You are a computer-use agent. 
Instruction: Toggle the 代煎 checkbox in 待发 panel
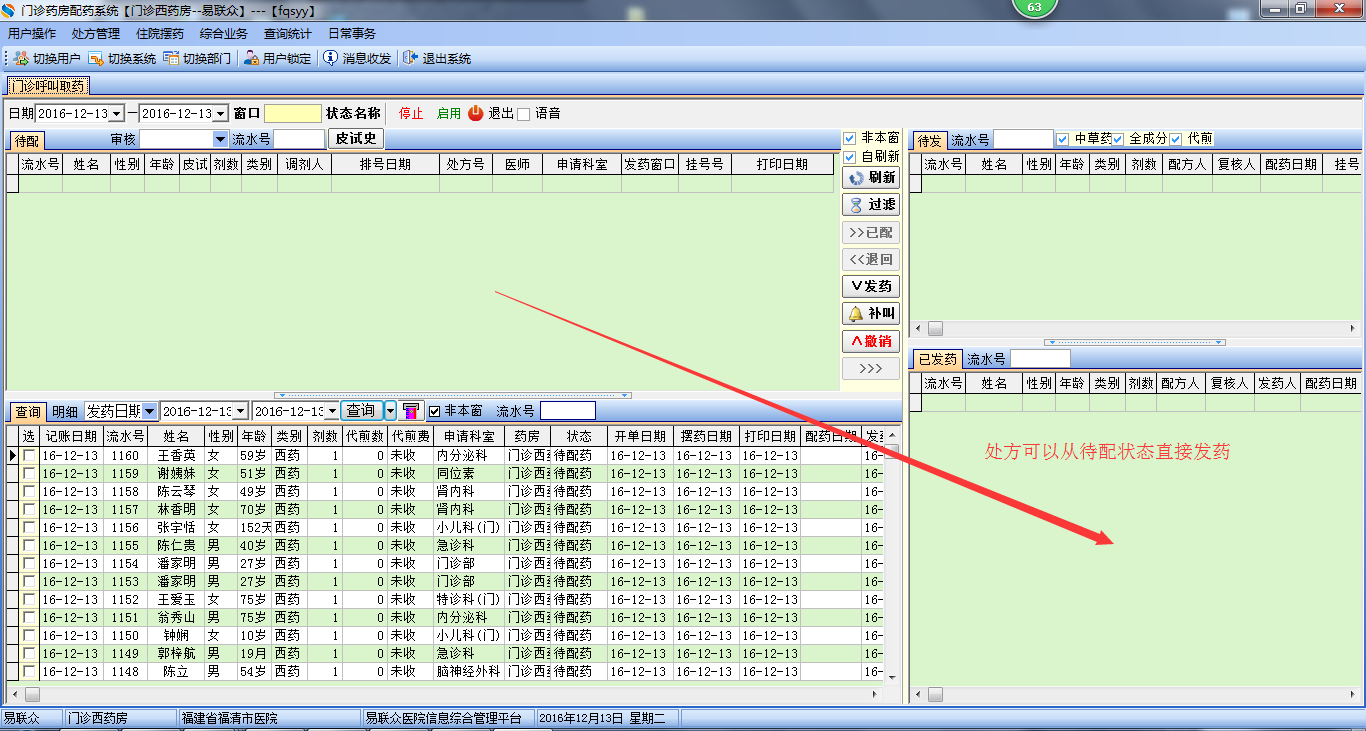(1176, 139)
